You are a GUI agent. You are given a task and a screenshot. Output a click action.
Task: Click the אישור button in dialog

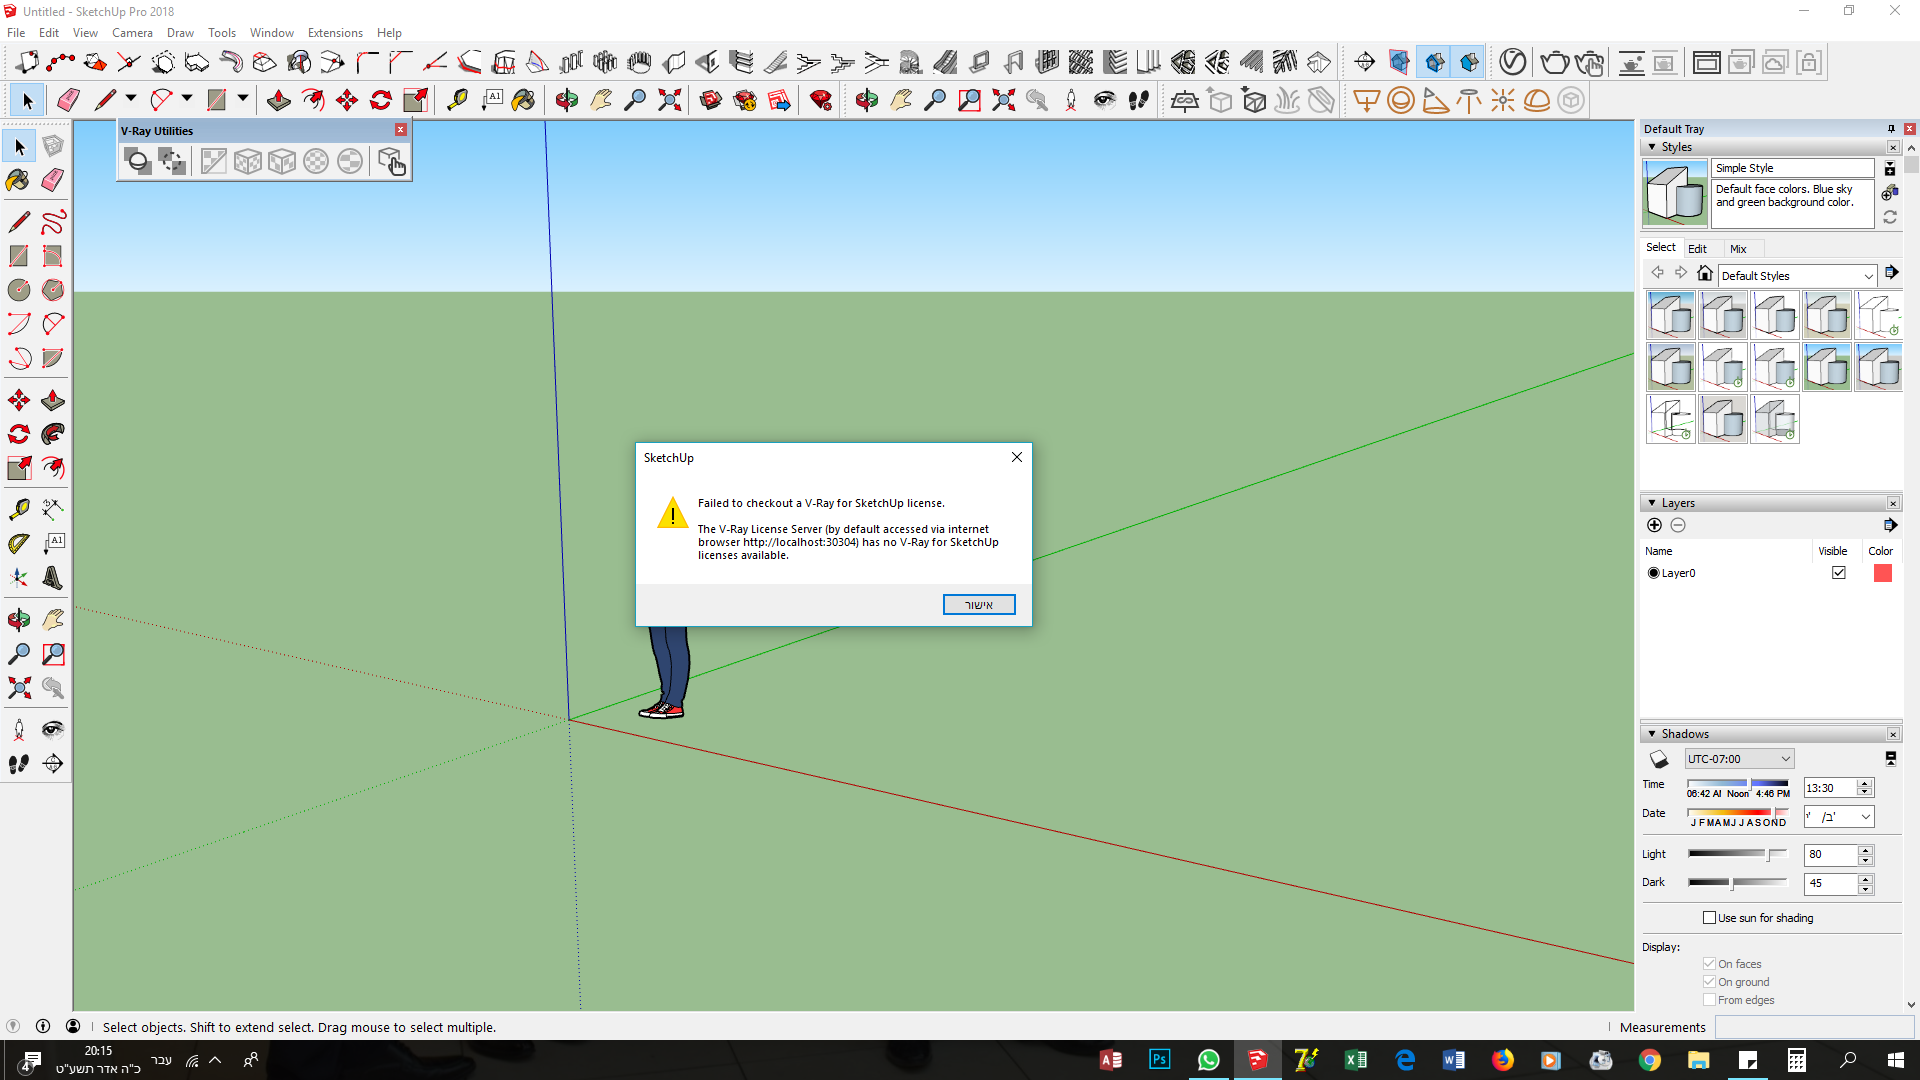pyautogui.click(x=978, y=605)
